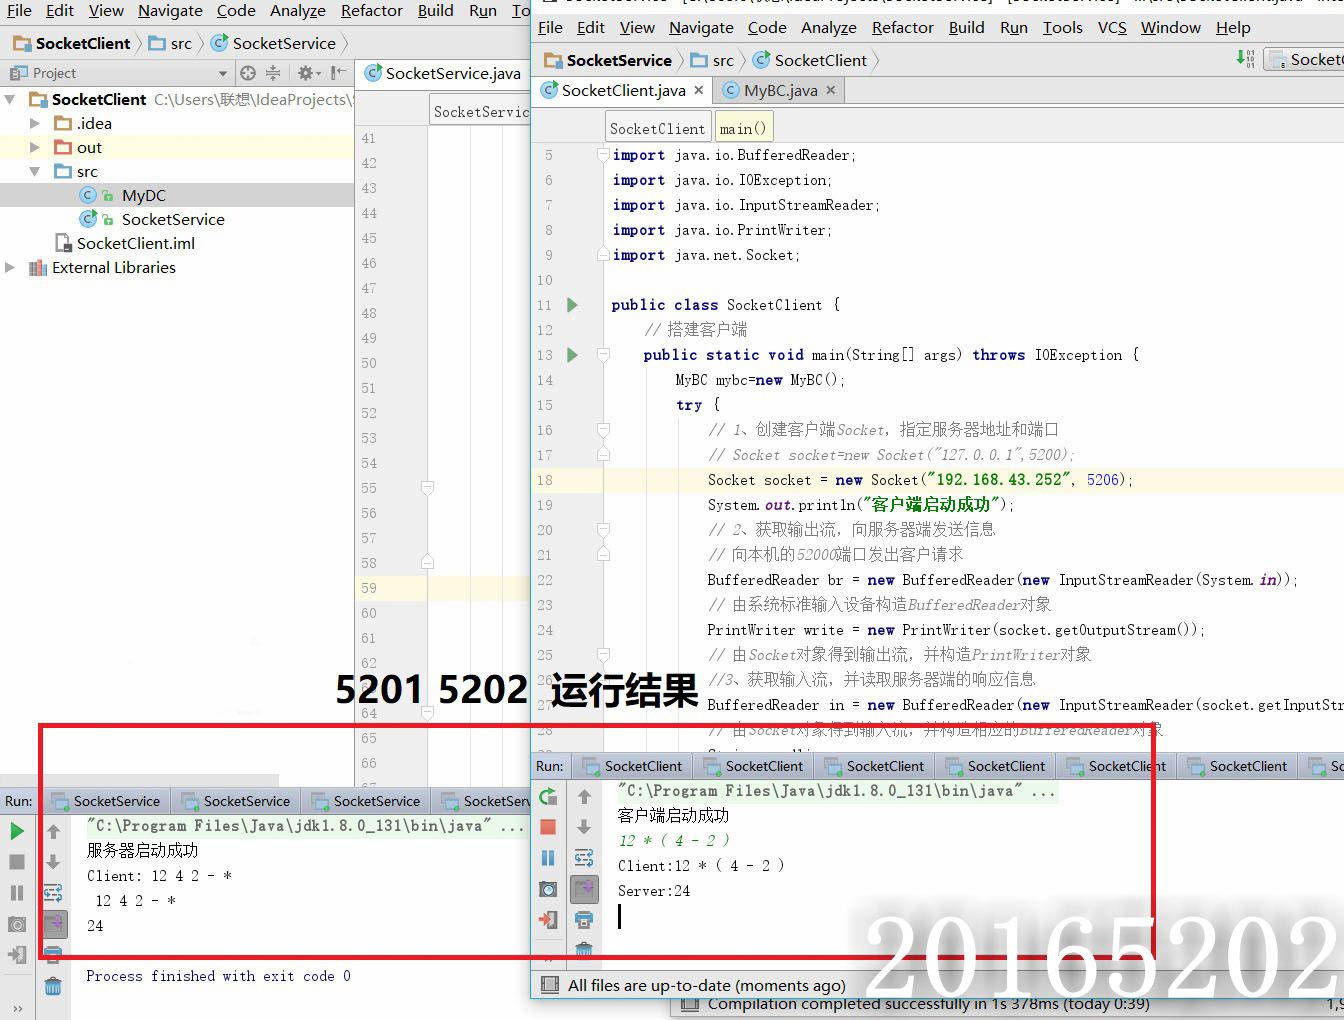Image resolution: width=1344 pixels, height=1020 pixels.
Task: Toggle scroll-to-end in the SocketClient console
Action: pyautogui.click(x=585, y=888)
